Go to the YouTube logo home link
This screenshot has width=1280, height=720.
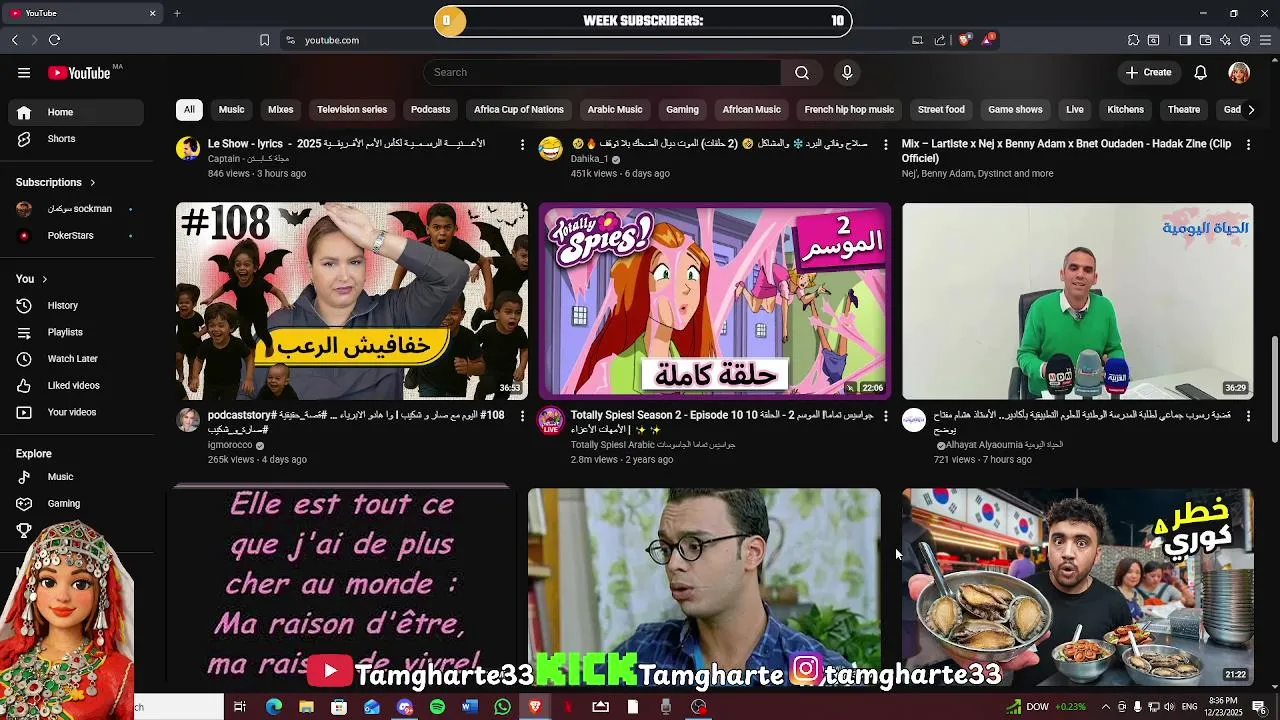point(80,73)
